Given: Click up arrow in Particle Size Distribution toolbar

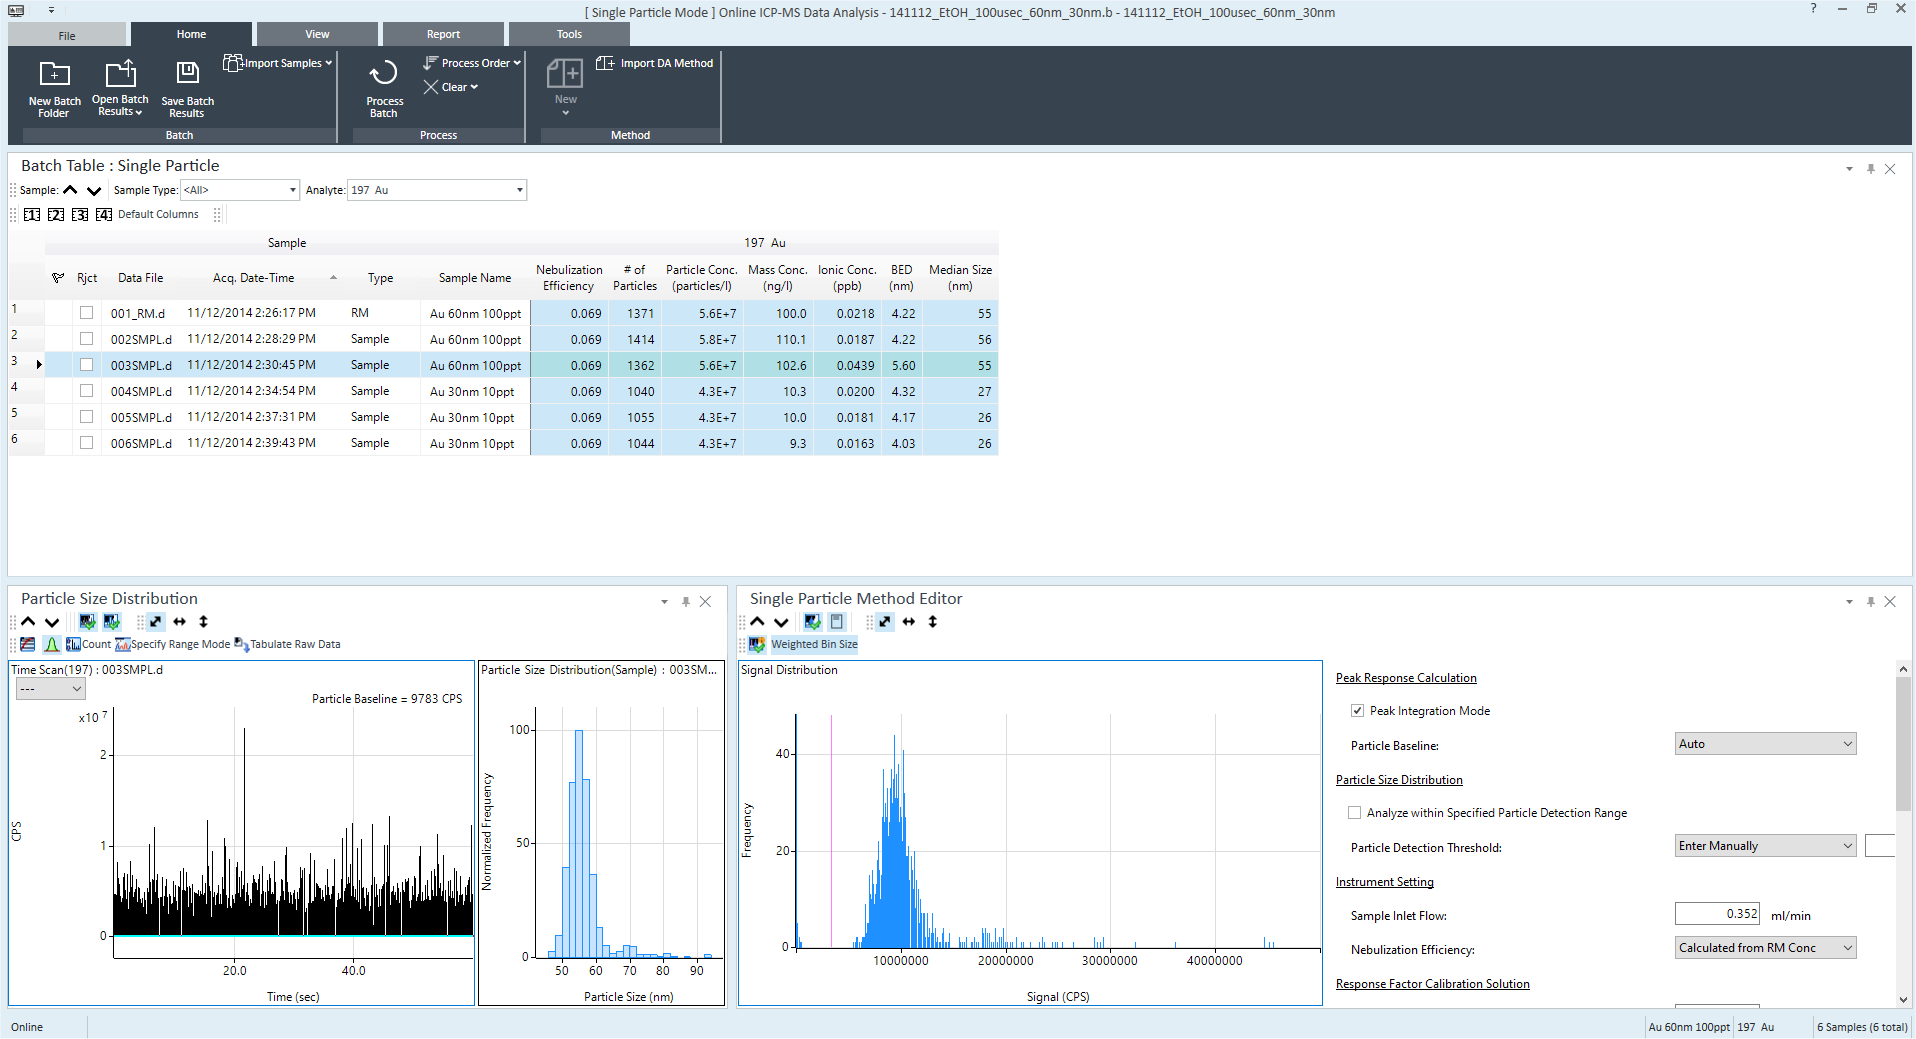Looking at the screenshot, I should pyautogui.click(x=28, y=622).
